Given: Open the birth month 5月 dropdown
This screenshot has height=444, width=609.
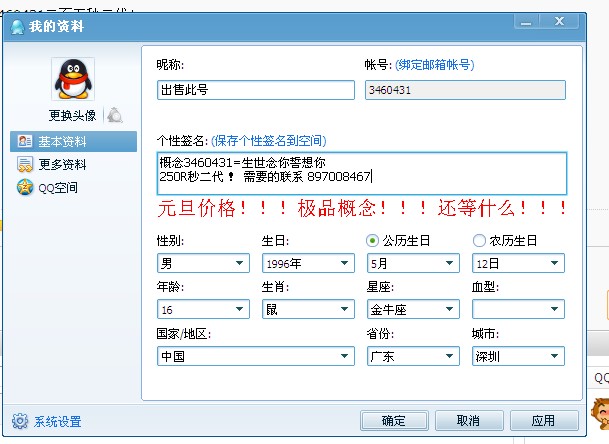Looking at the screenshot, I should (413, 263).
